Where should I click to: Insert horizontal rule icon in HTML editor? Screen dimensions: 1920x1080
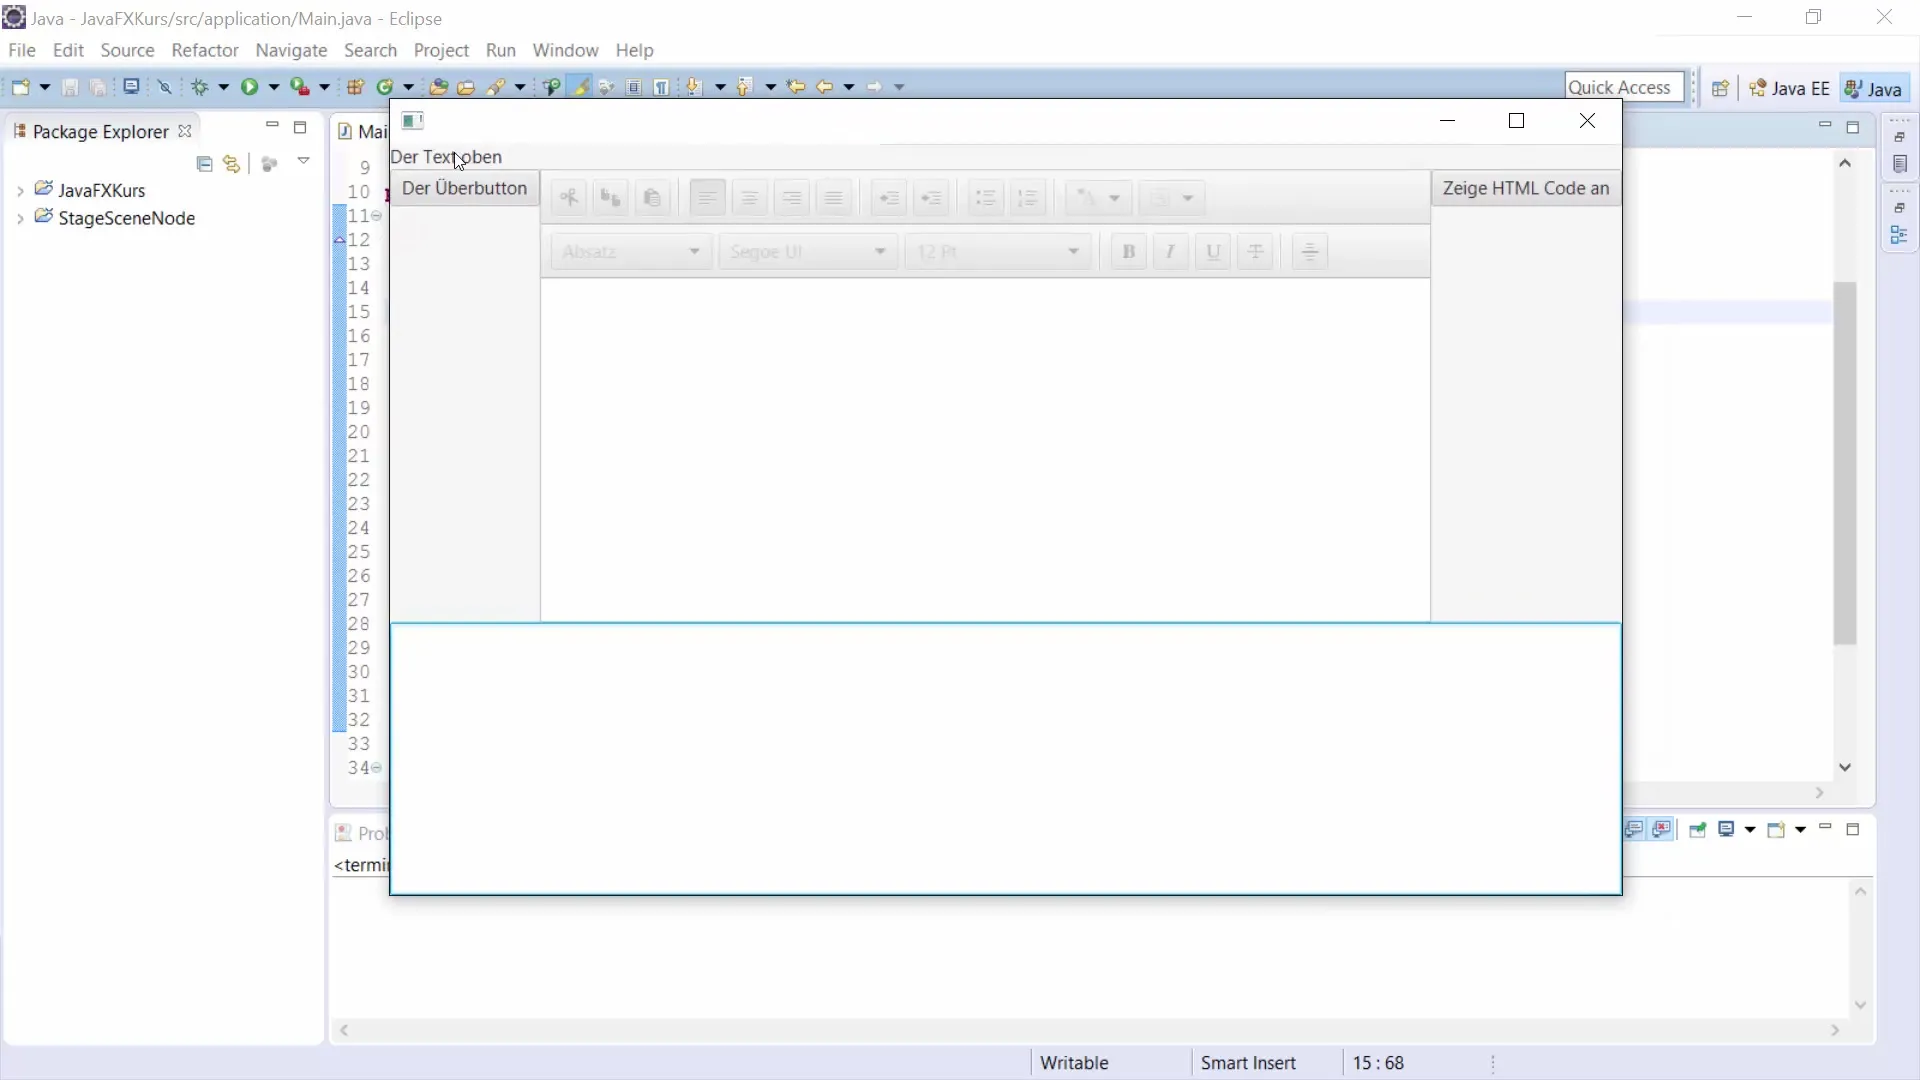click(x=1310, y=252)
